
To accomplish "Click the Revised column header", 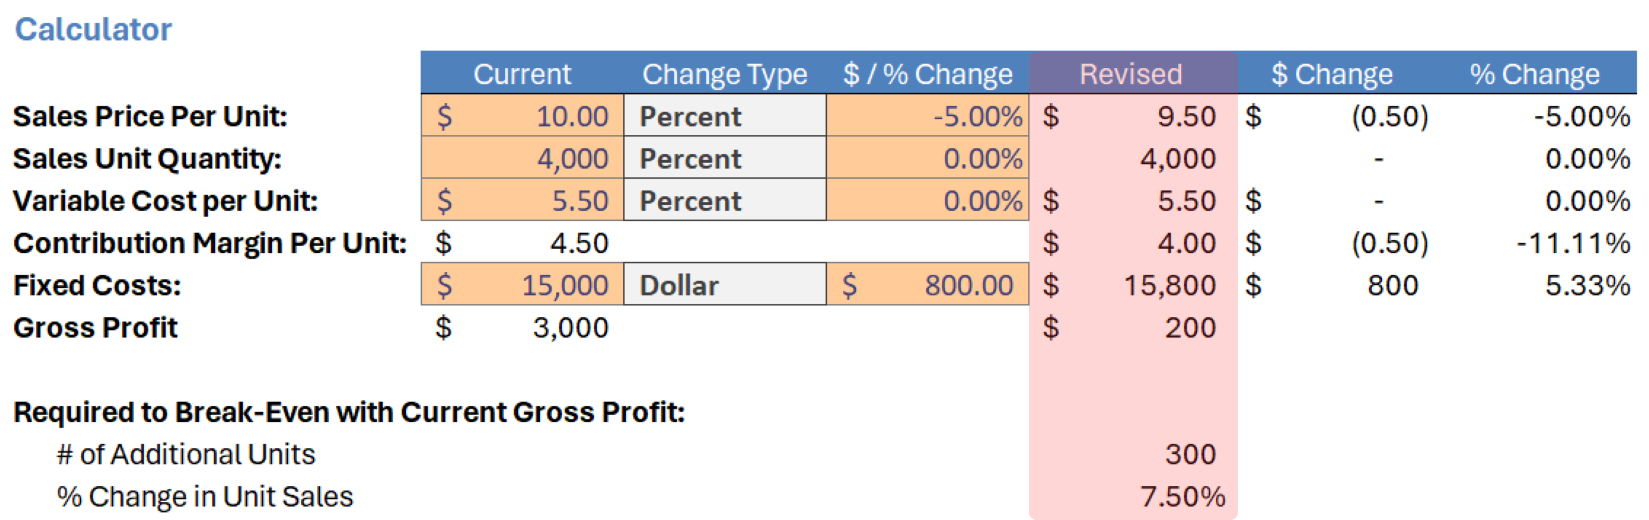I will pyautogui.click(x=1131, y=74).
